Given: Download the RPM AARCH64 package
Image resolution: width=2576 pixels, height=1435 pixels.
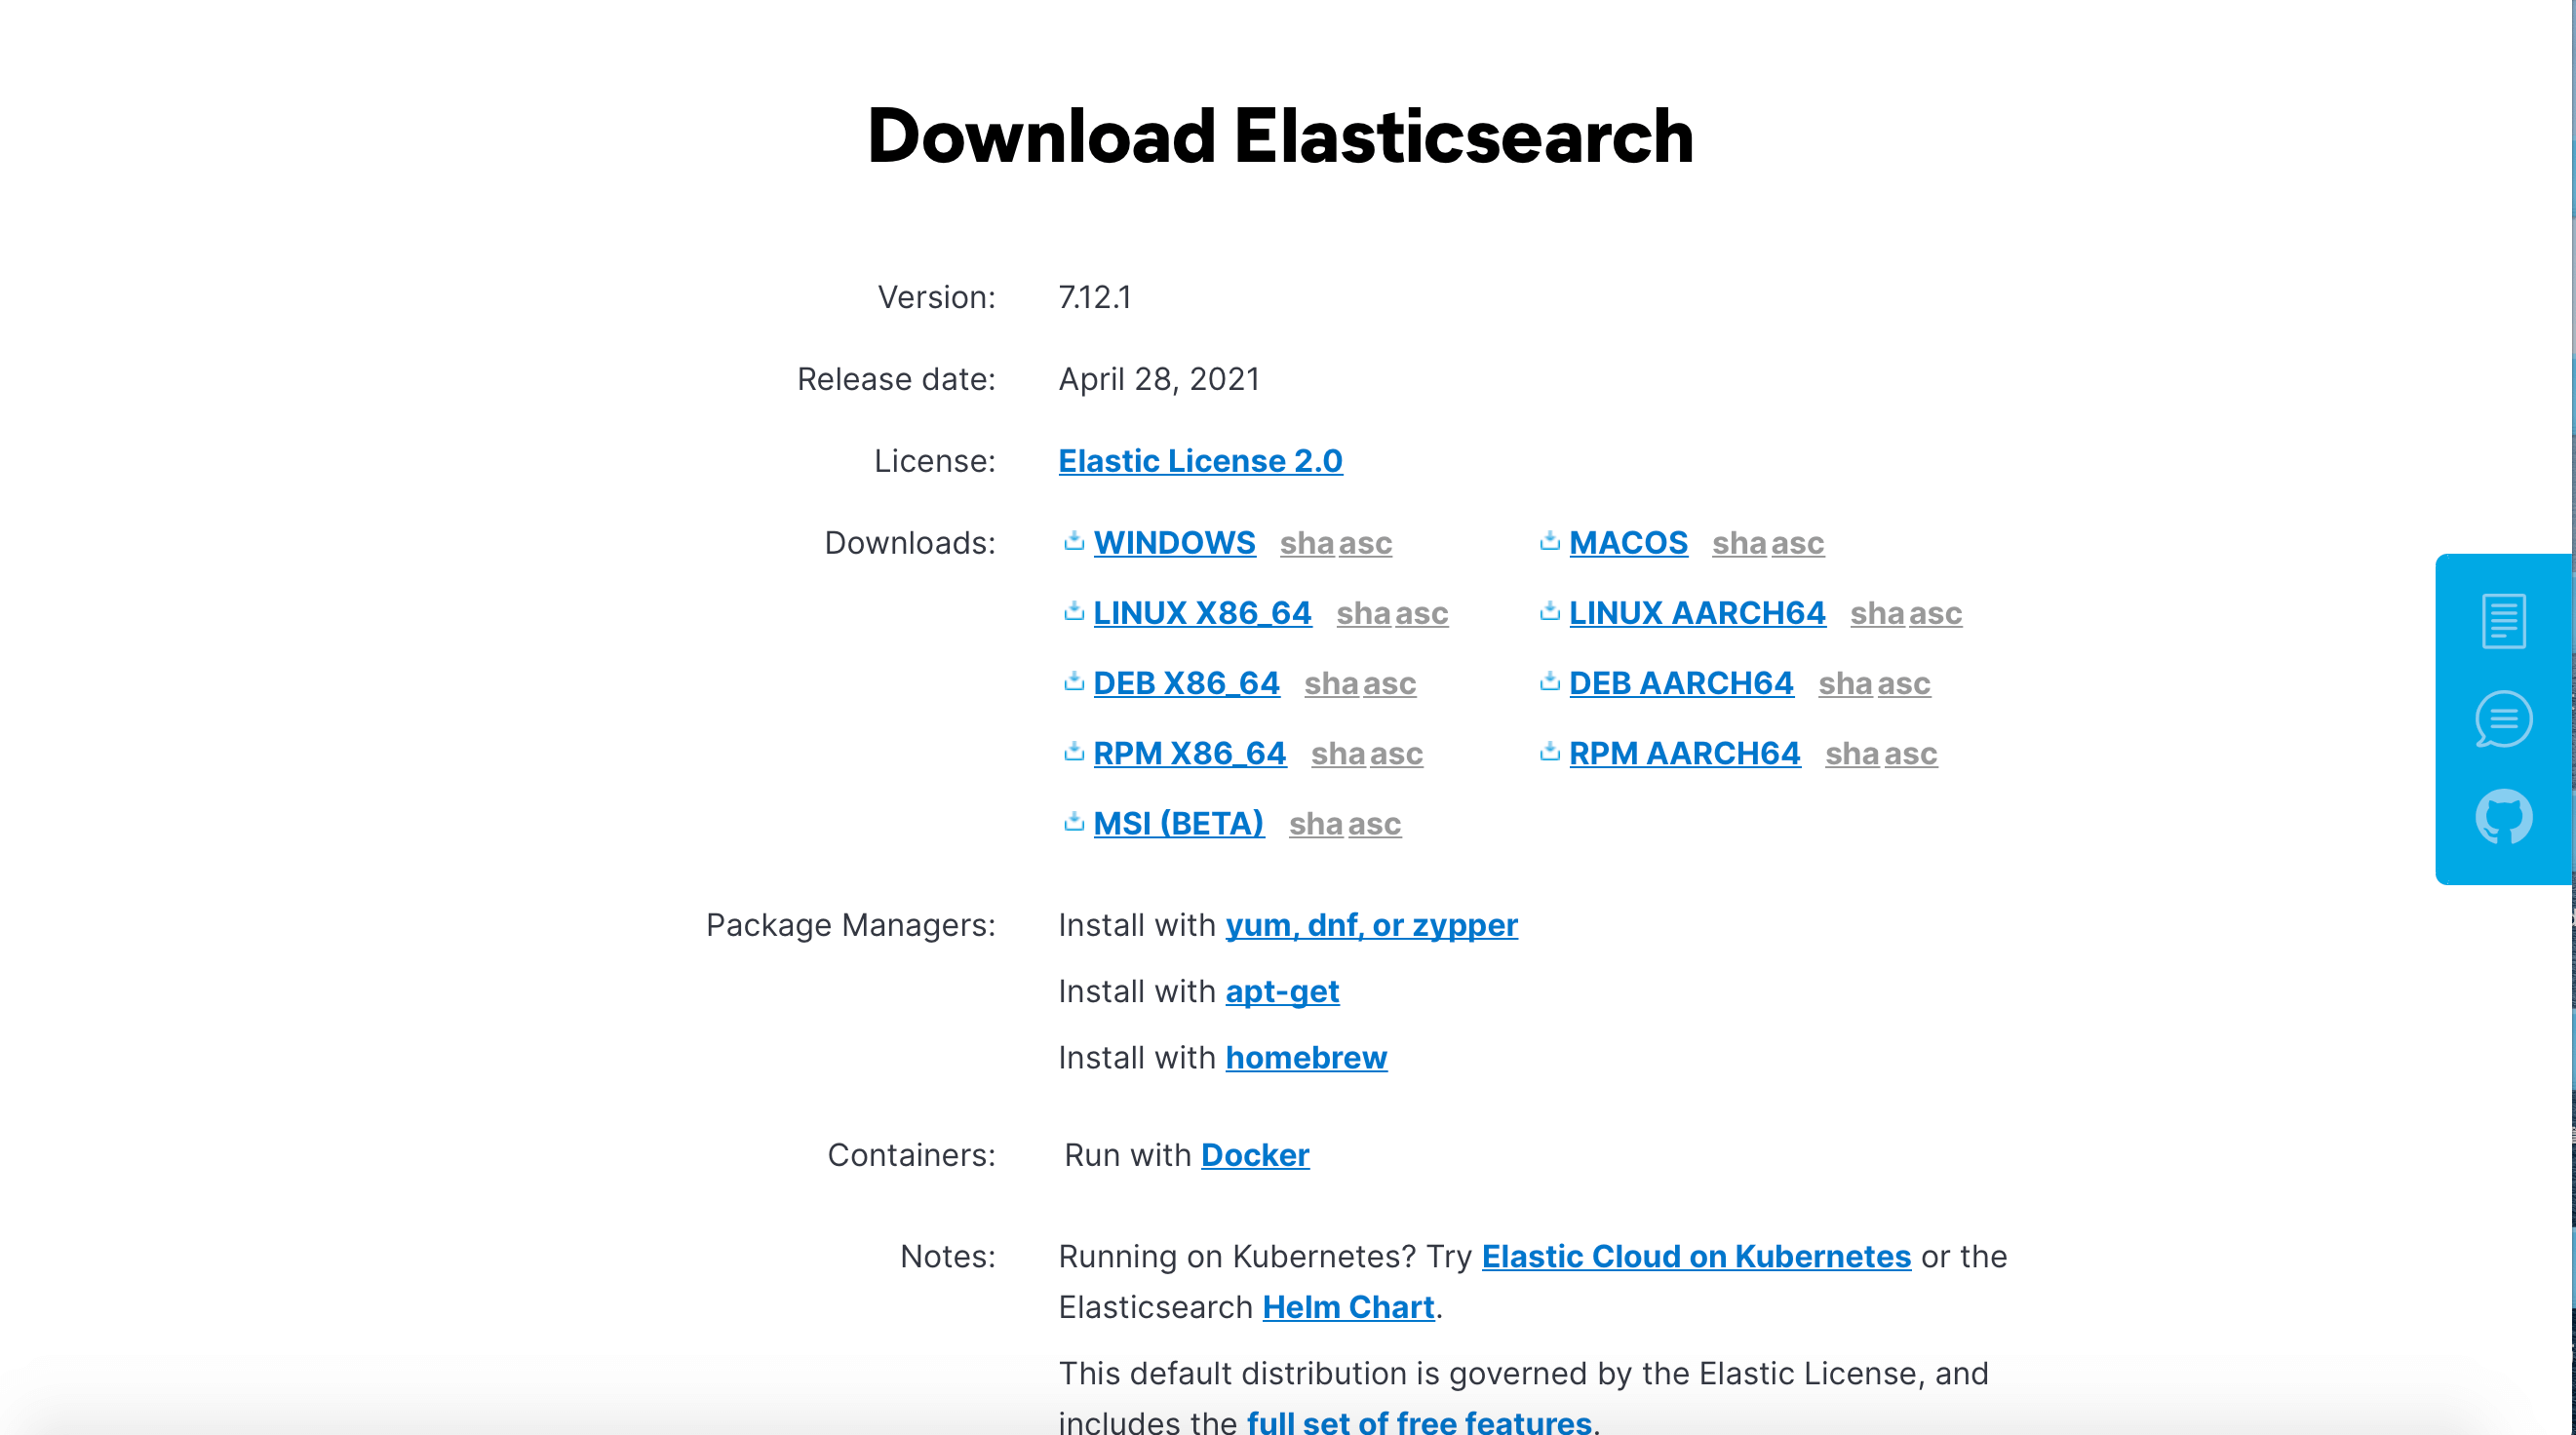Looking at the screenshot, I should [x=1684, y=753].
